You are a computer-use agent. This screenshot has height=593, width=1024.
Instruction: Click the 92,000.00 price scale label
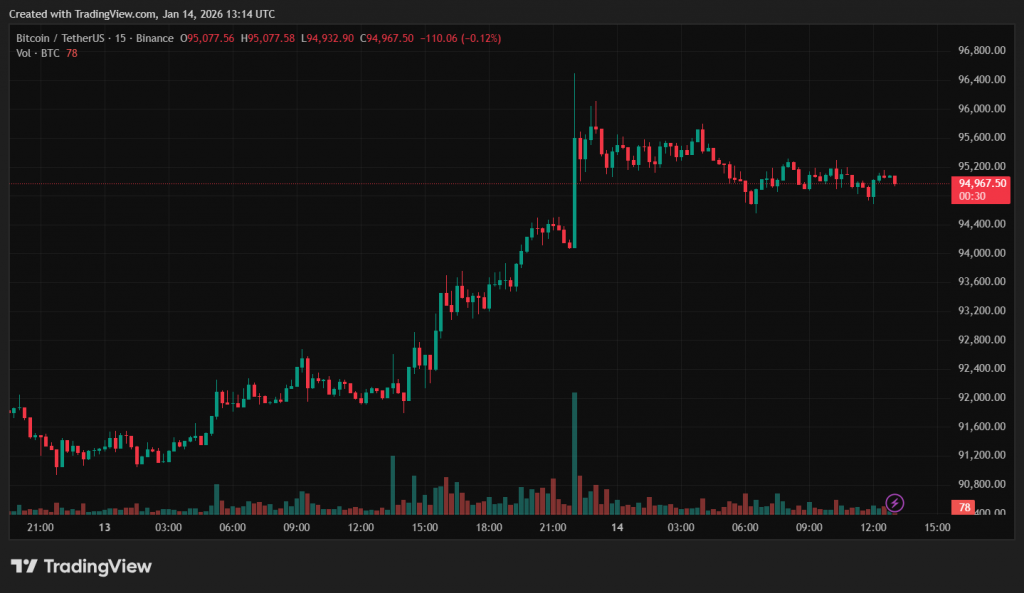[980, 398]
